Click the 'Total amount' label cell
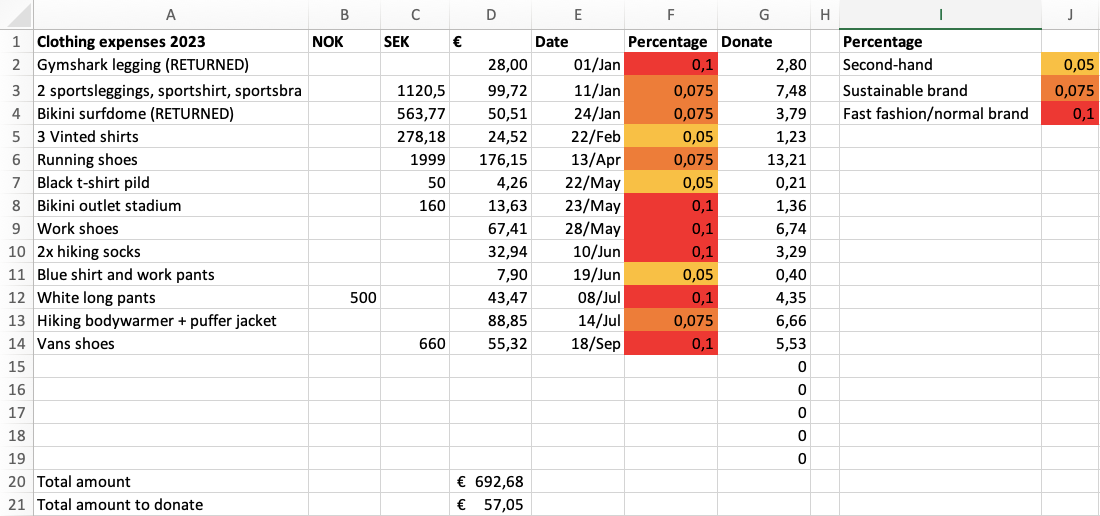Screen dimensions: 1100x516 [x=170, y=482]
